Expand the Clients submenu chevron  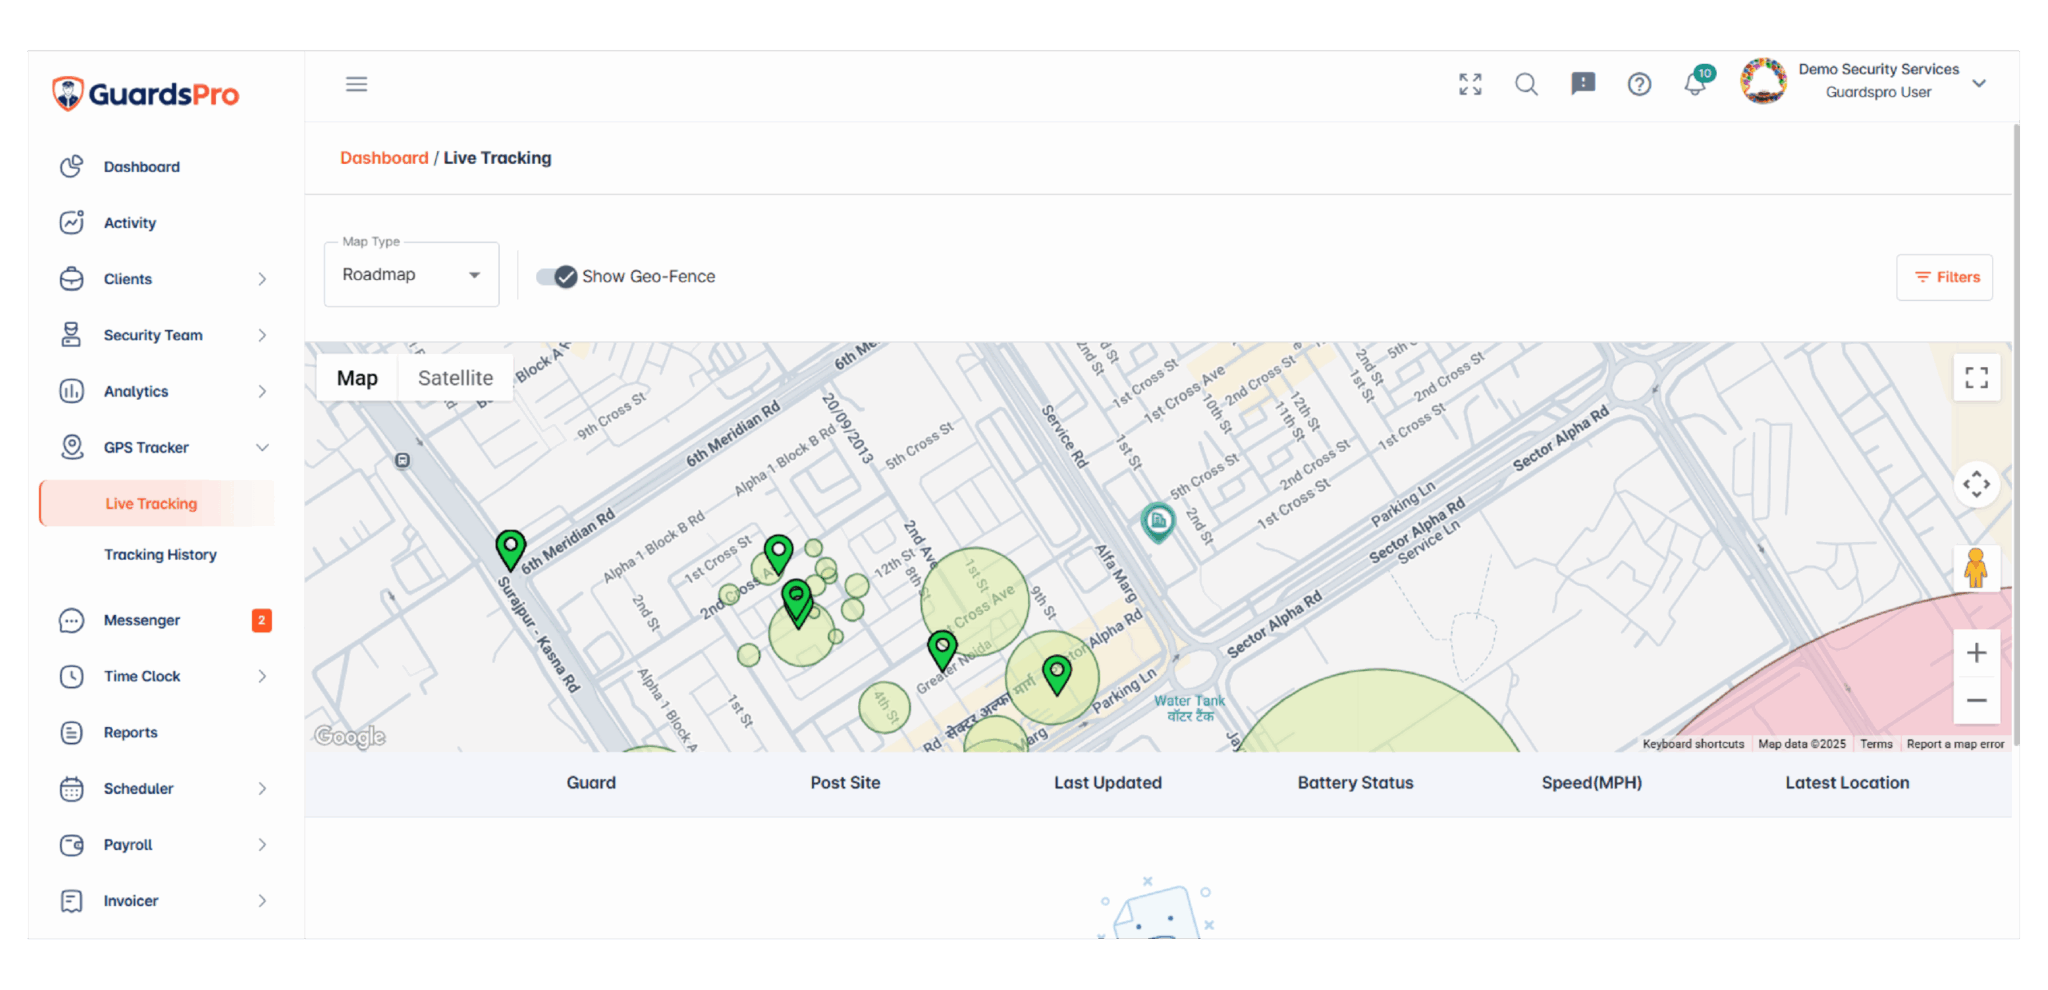[262, 279]
